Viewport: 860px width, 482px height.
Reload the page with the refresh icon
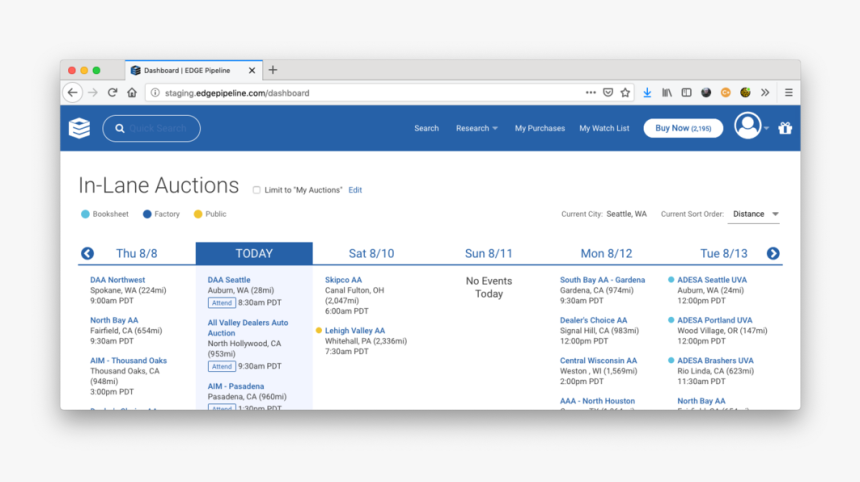click(112, 93)
